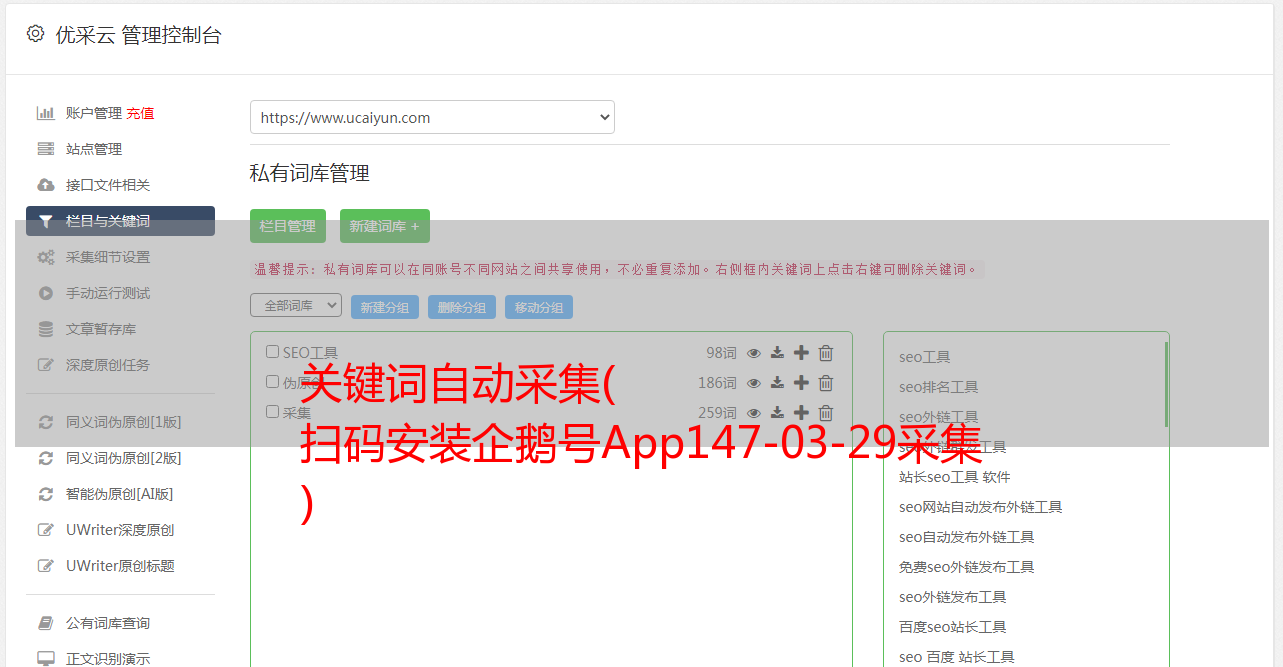Check the 采集 checkbox

point(272,412)
